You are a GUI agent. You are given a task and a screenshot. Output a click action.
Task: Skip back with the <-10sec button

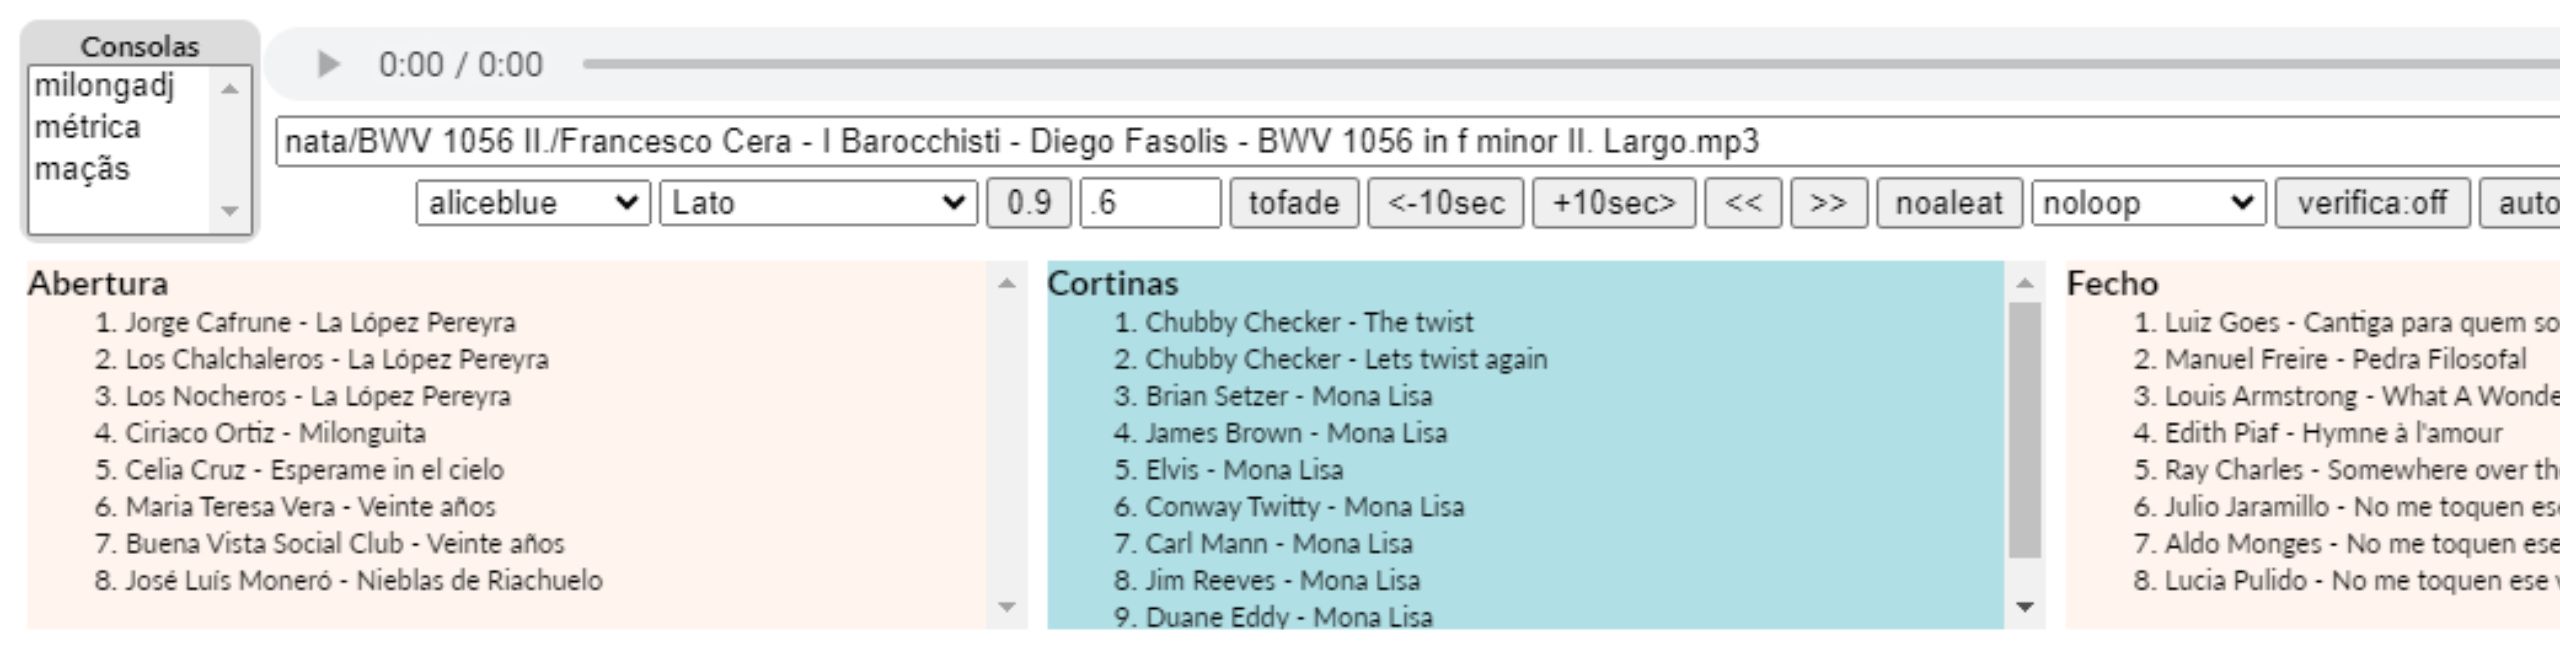[x=1445, y=203]
